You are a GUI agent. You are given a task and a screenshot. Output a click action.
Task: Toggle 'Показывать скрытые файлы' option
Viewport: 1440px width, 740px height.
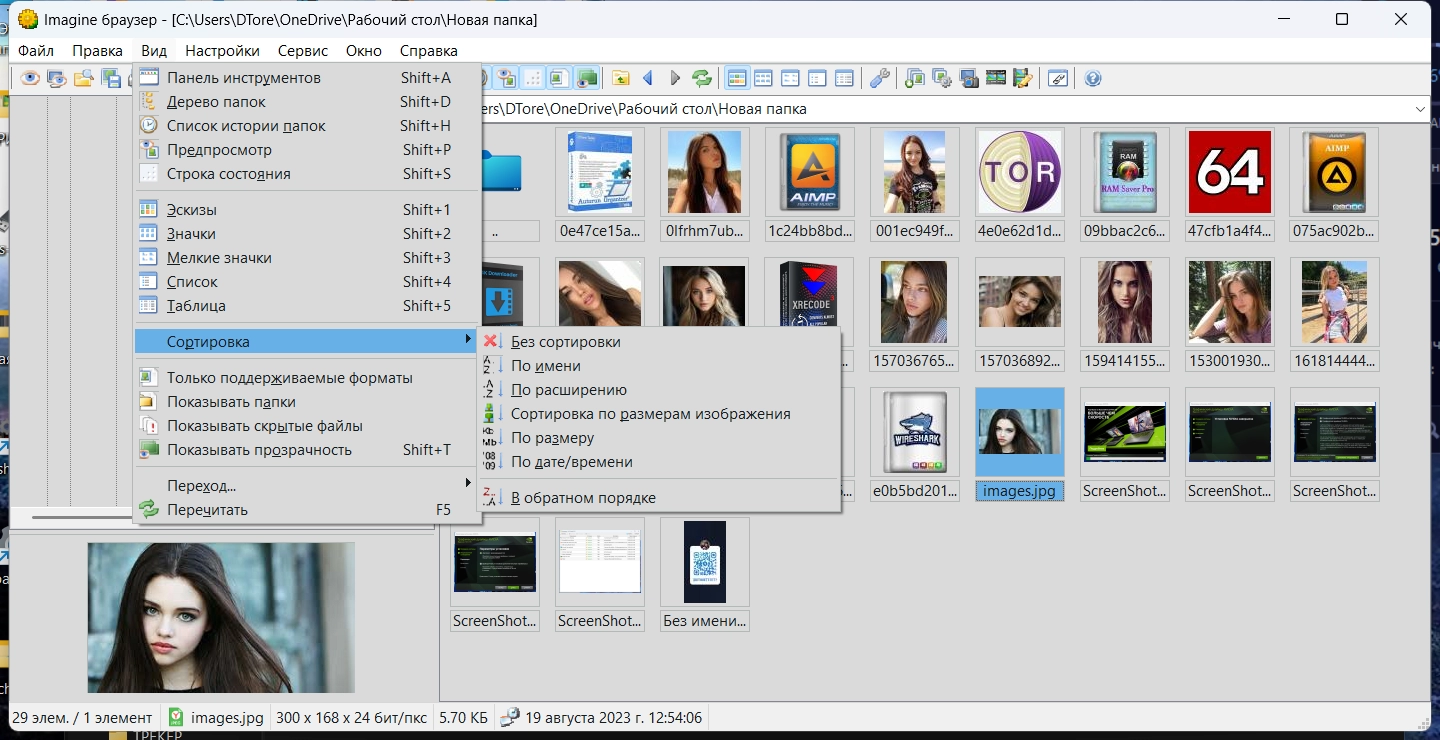(264, 426)
